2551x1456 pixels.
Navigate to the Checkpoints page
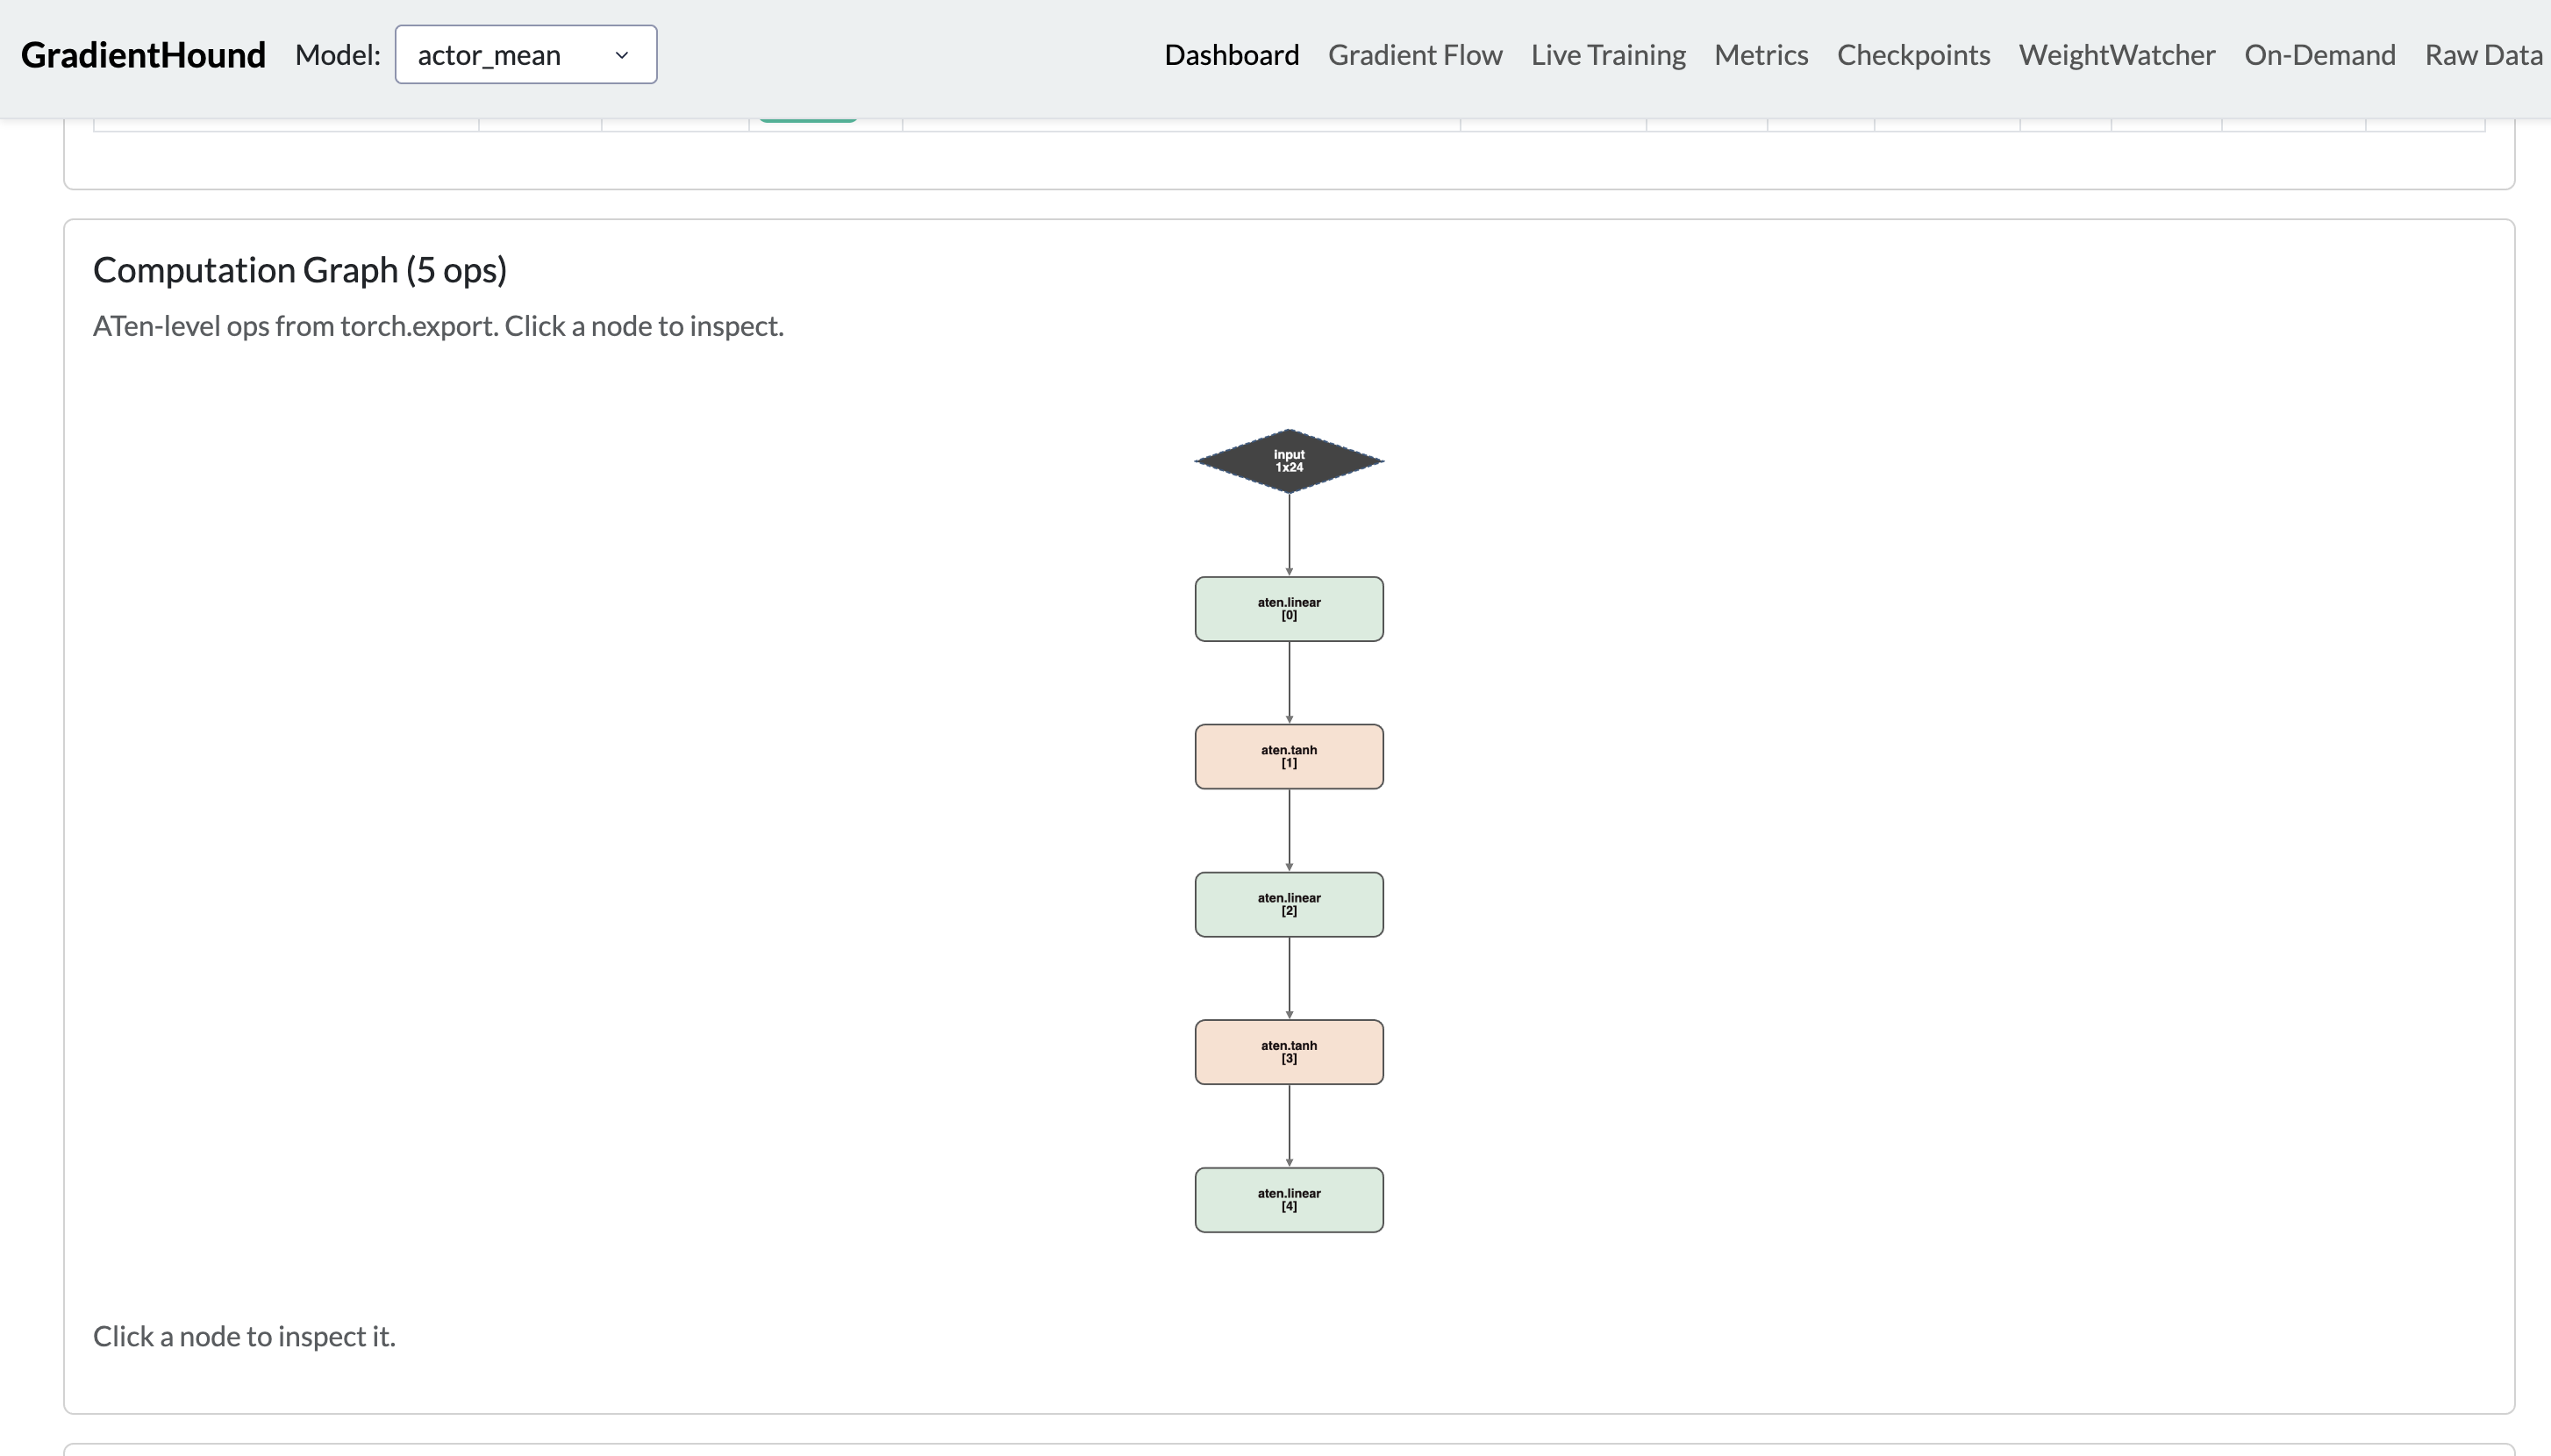(x=1913, y=55)
